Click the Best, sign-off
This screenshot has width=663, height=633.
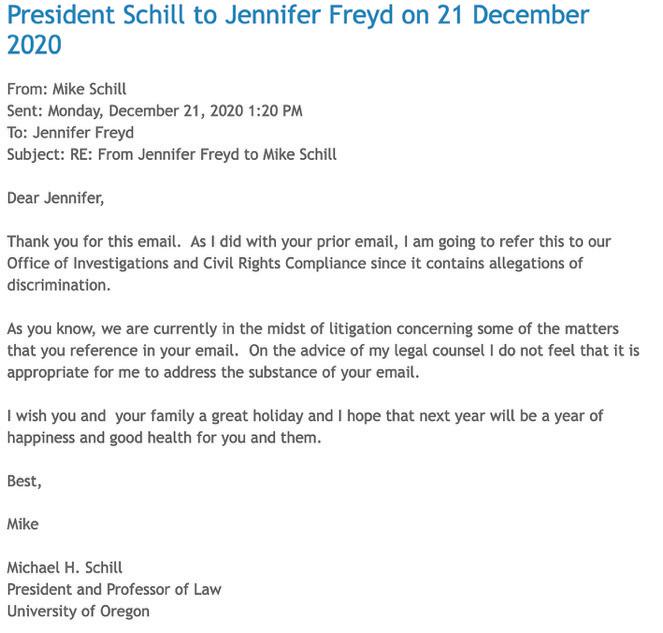click(24, 481)
